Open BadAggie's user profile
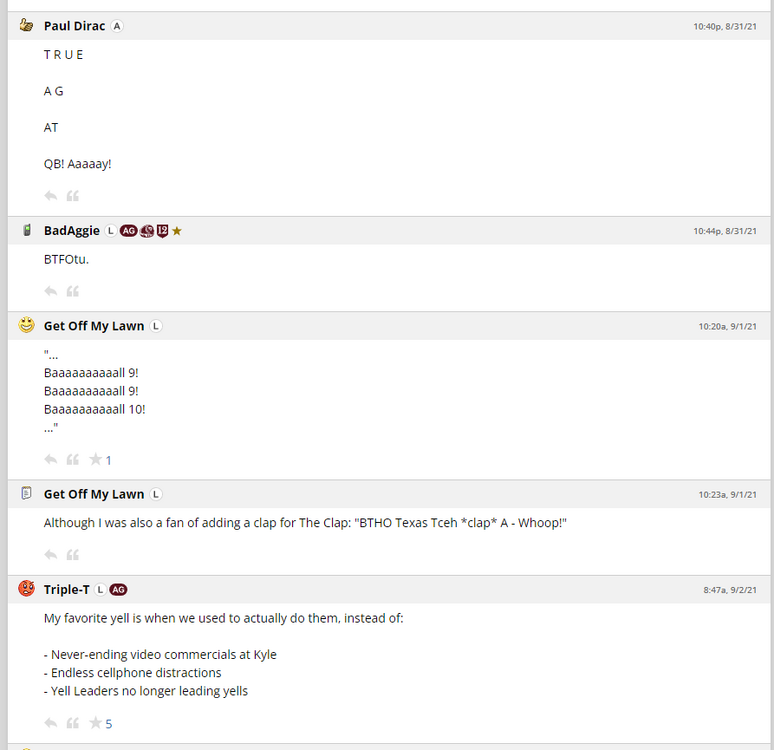Screen dimensions: 774x750 (x=72, y=231)
